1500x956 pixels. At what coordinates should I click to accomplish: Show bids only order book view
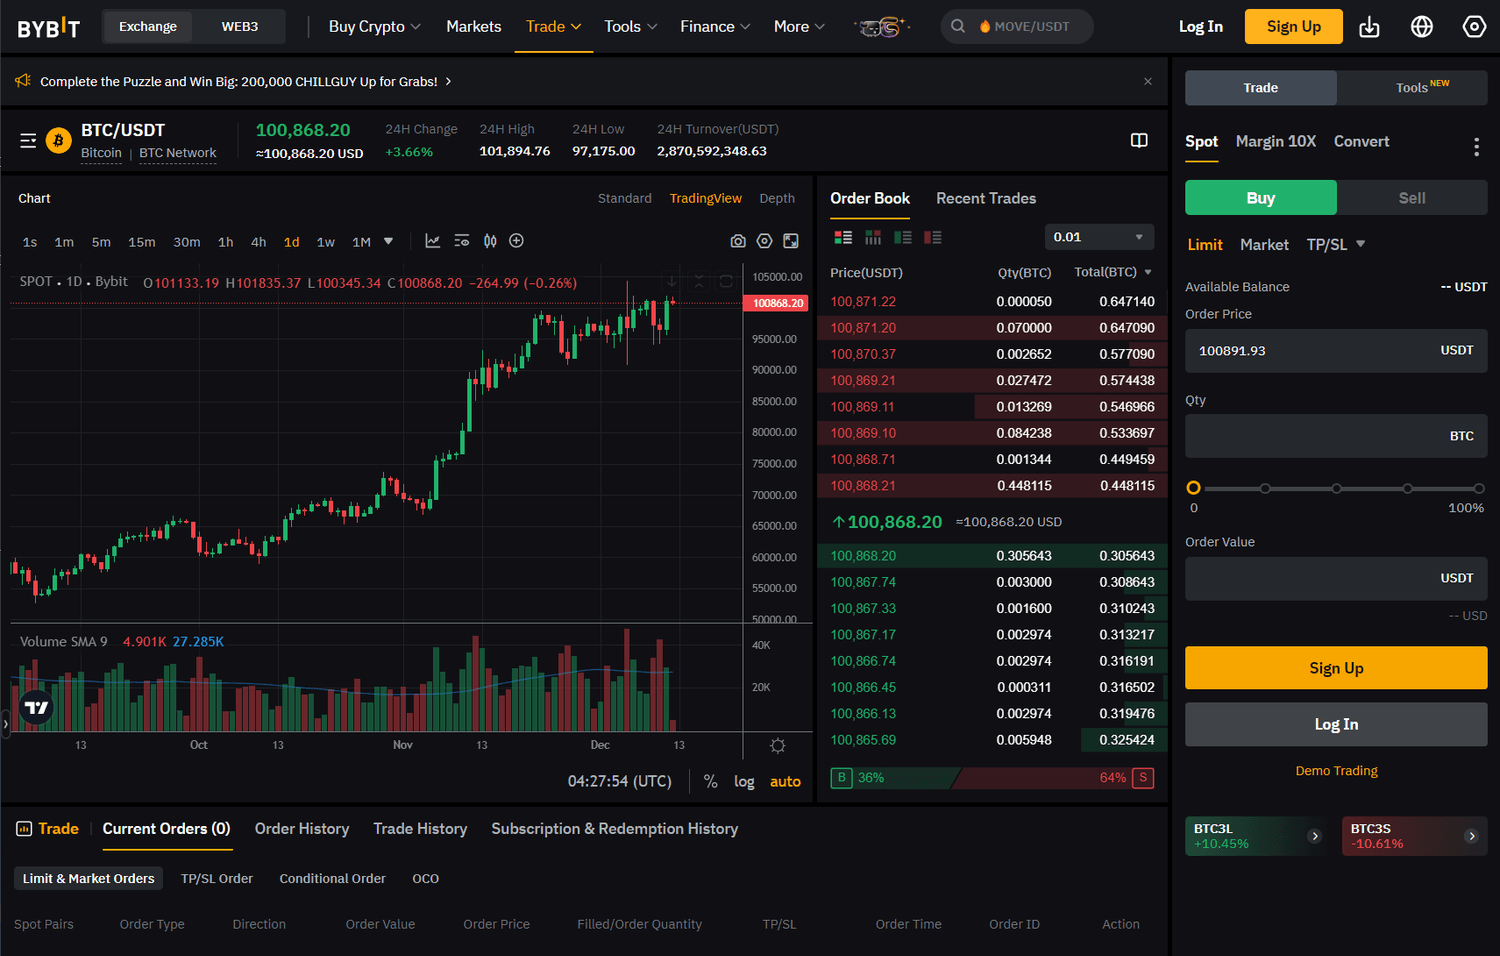tap(903, 237)
